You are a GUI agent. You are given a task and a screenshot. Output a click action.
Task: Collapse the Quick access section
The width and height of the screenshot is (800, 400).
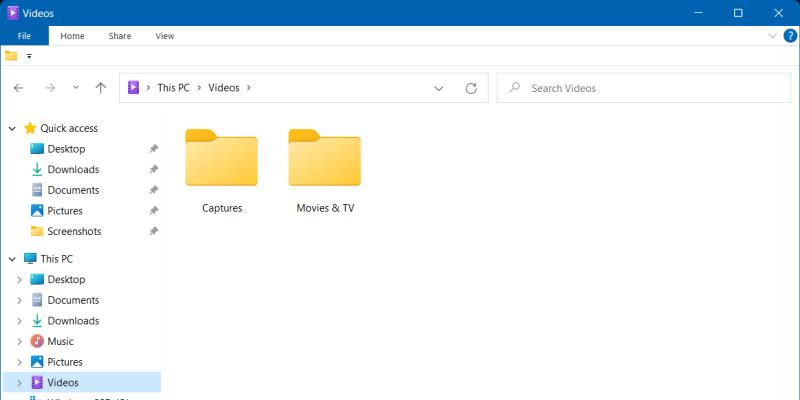pyautogui.click(x=12, y=129)
